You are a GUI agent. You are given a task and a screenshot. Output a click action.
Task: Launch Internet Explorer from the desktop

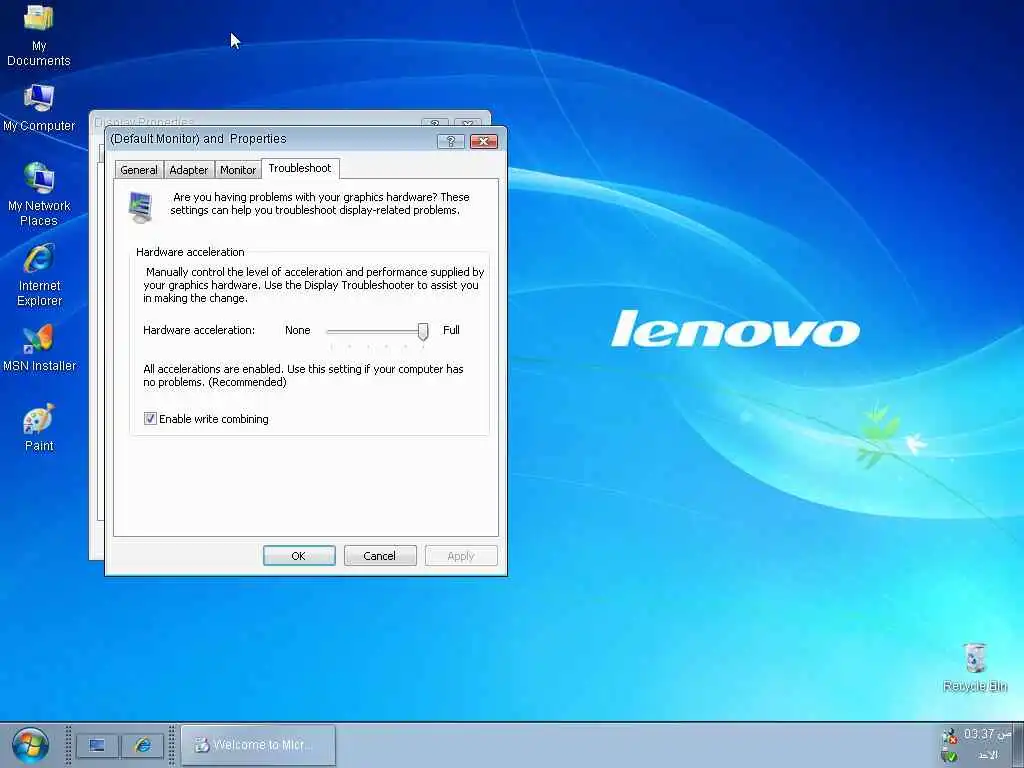point(39,275)
